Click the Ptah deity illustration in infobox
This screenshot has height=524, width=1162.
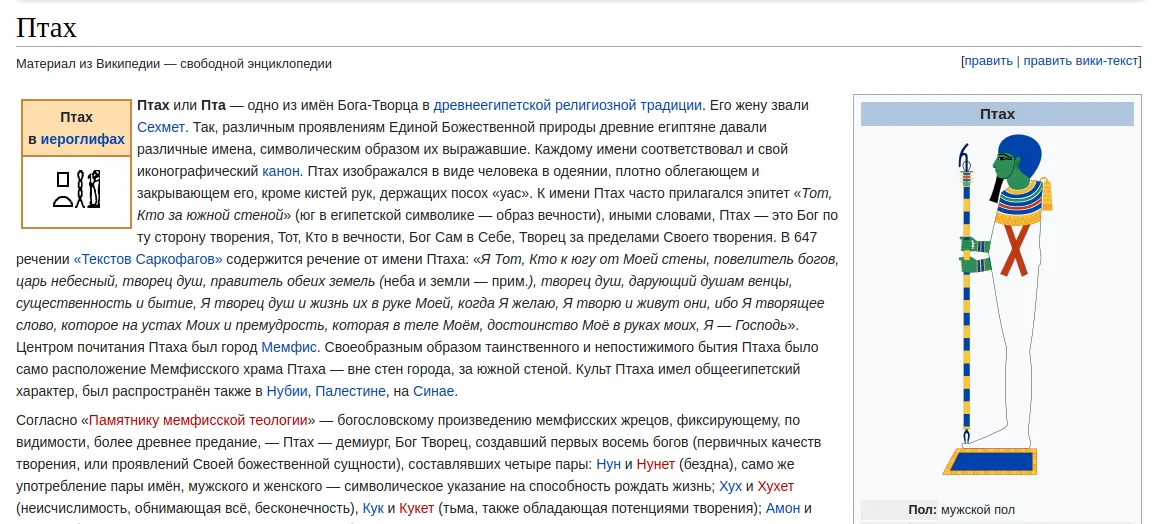997,305
